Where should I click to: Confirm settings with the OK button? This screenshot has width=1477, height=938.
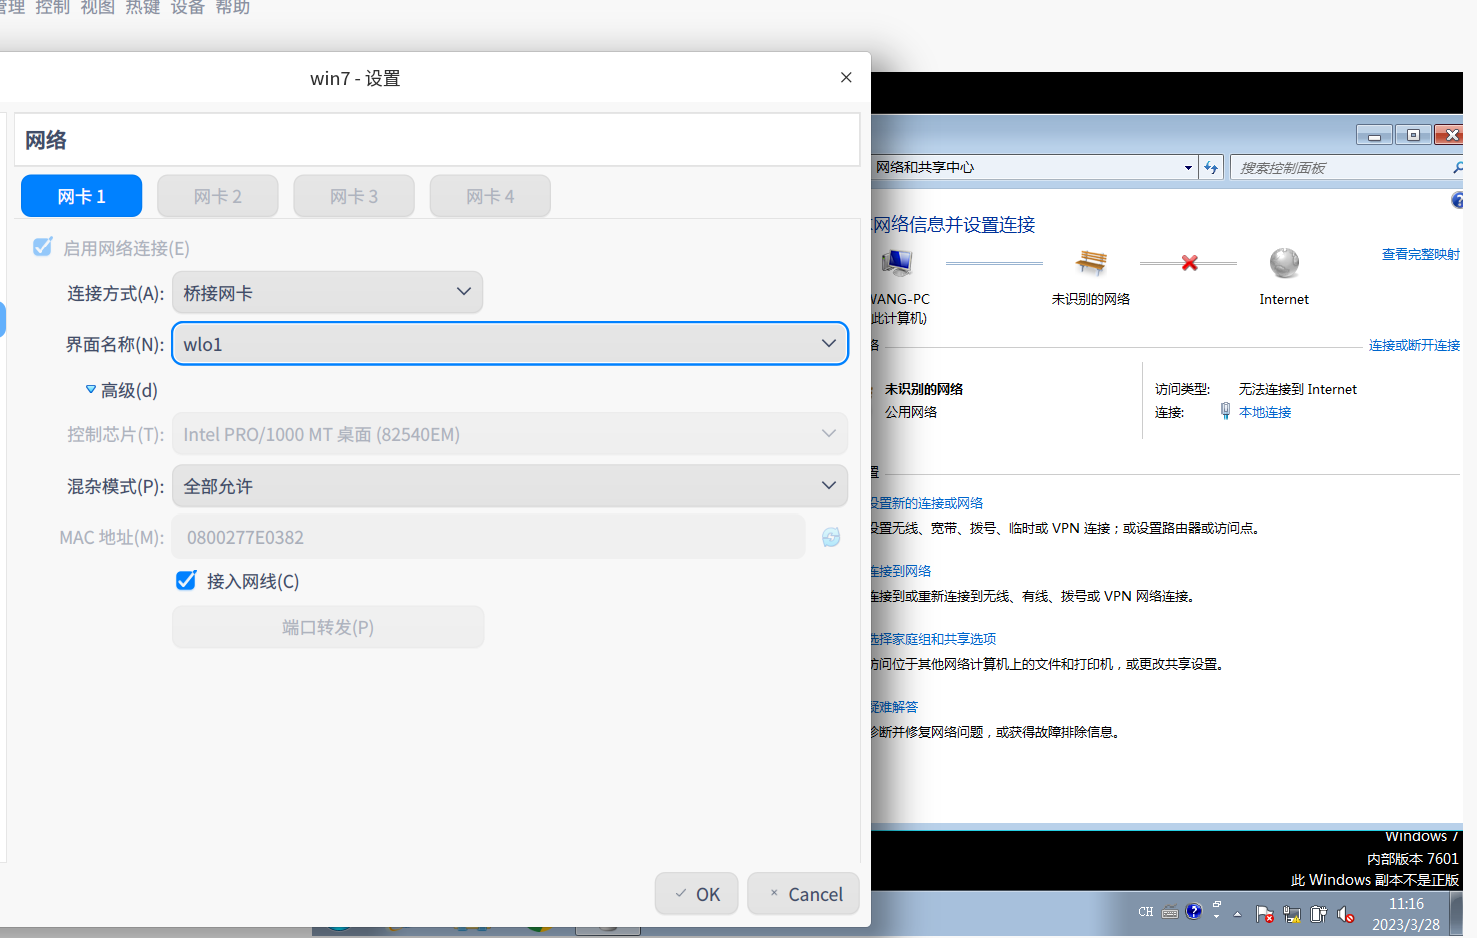[696, 893]
